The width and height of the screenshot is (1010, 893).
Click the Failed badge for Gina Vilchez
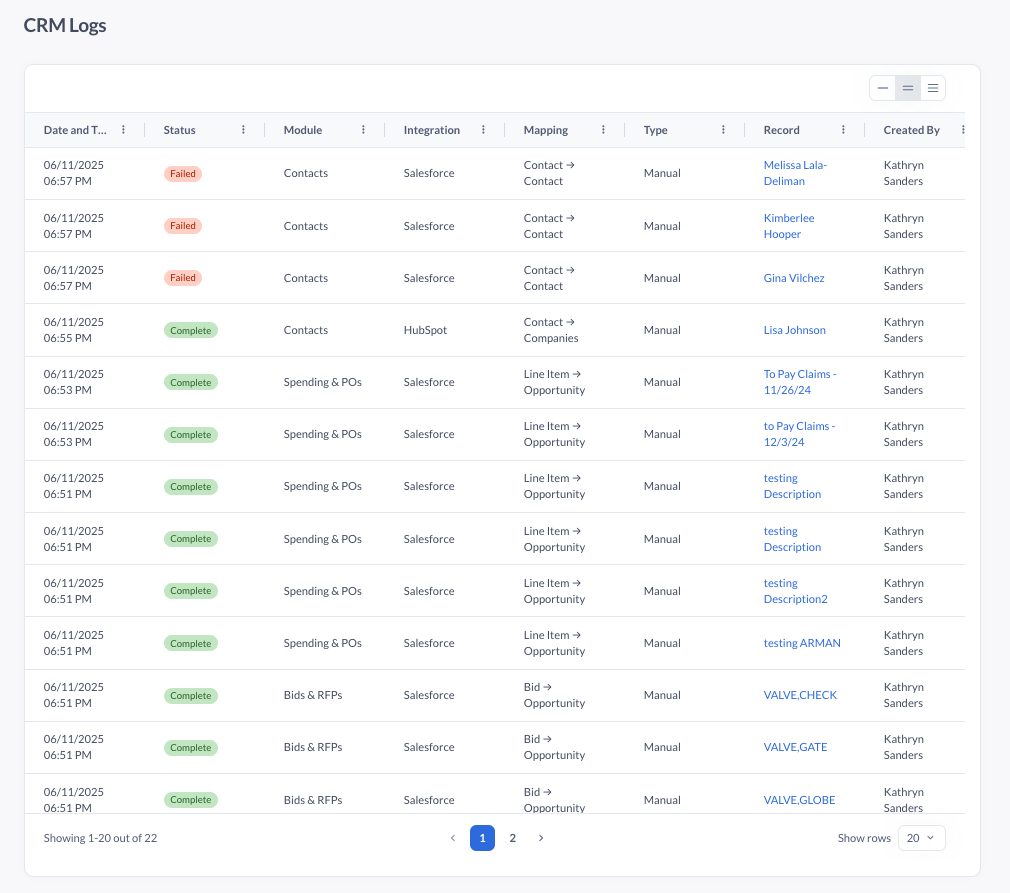click(183, 278)
